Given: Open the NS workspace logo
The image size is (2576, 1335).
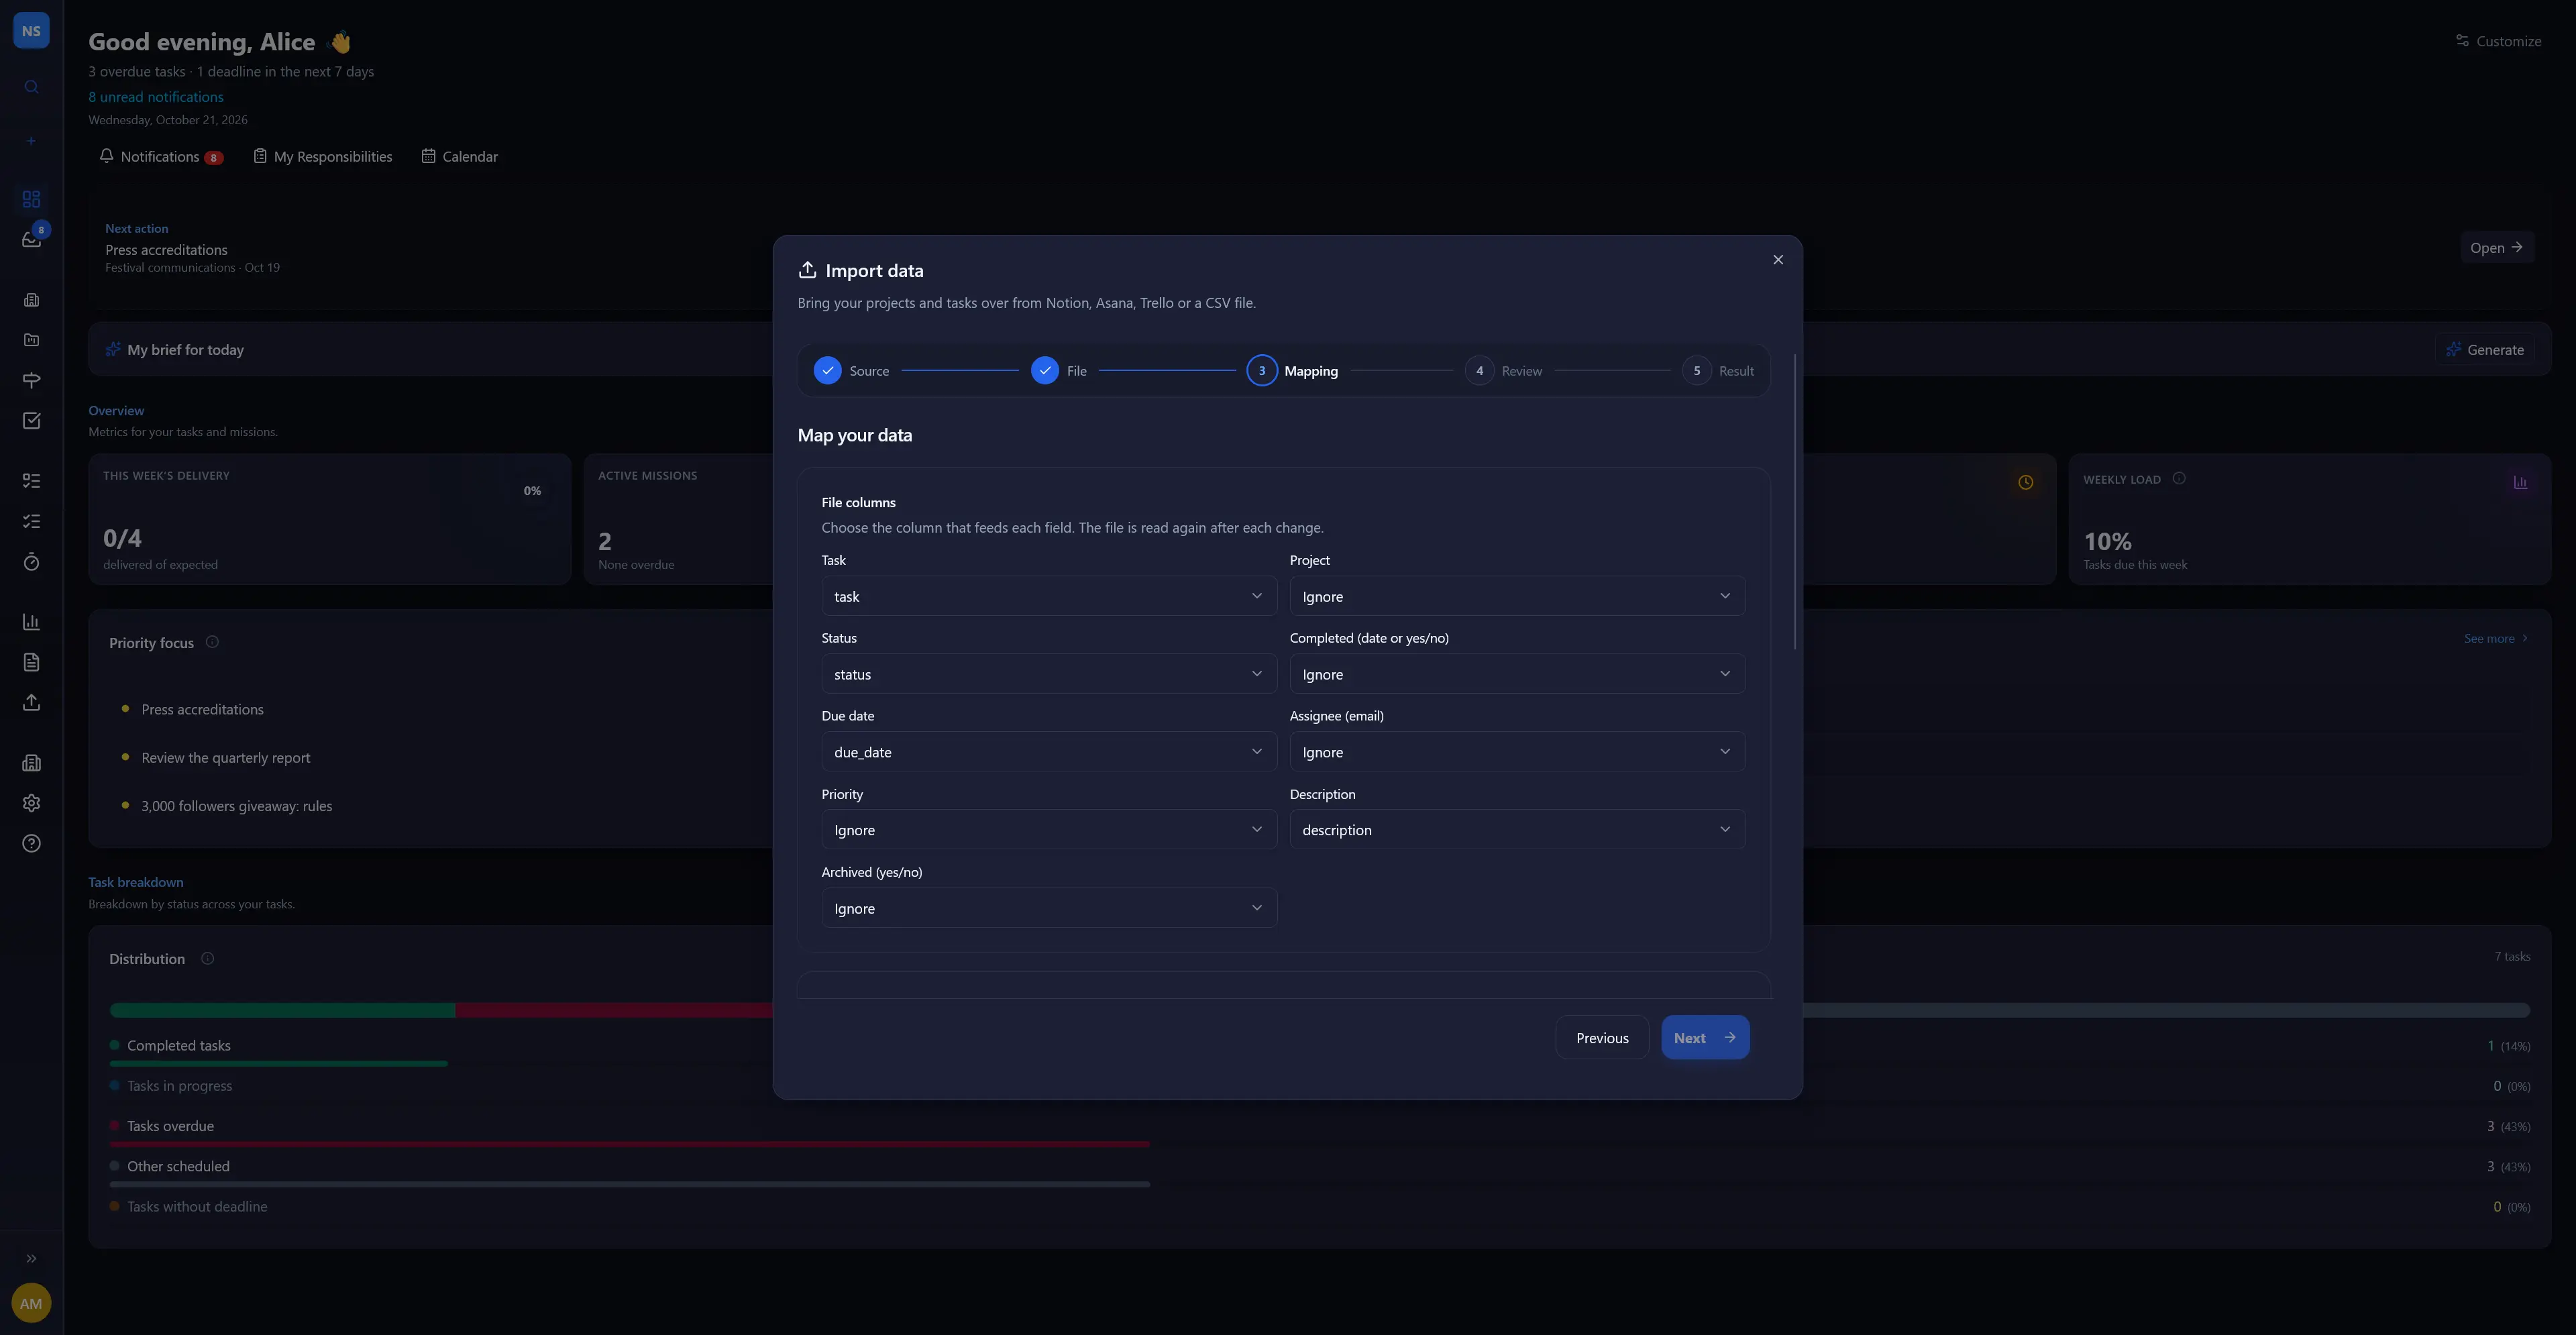Looking at the screenshot, I should (31, 31).
